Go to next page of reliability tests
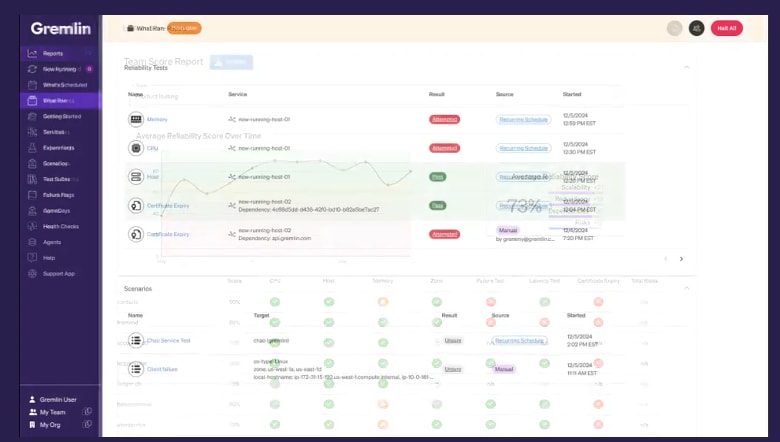This screenshot has width=780, height=442. [681, 259]
